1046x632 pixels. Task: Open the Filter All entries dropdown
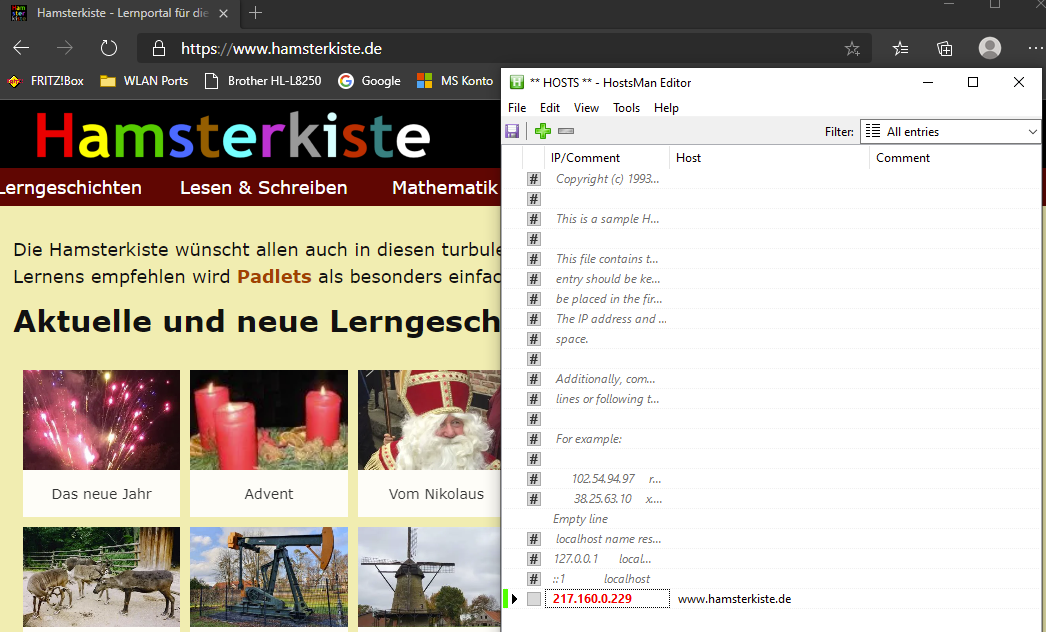pos(951,131)
